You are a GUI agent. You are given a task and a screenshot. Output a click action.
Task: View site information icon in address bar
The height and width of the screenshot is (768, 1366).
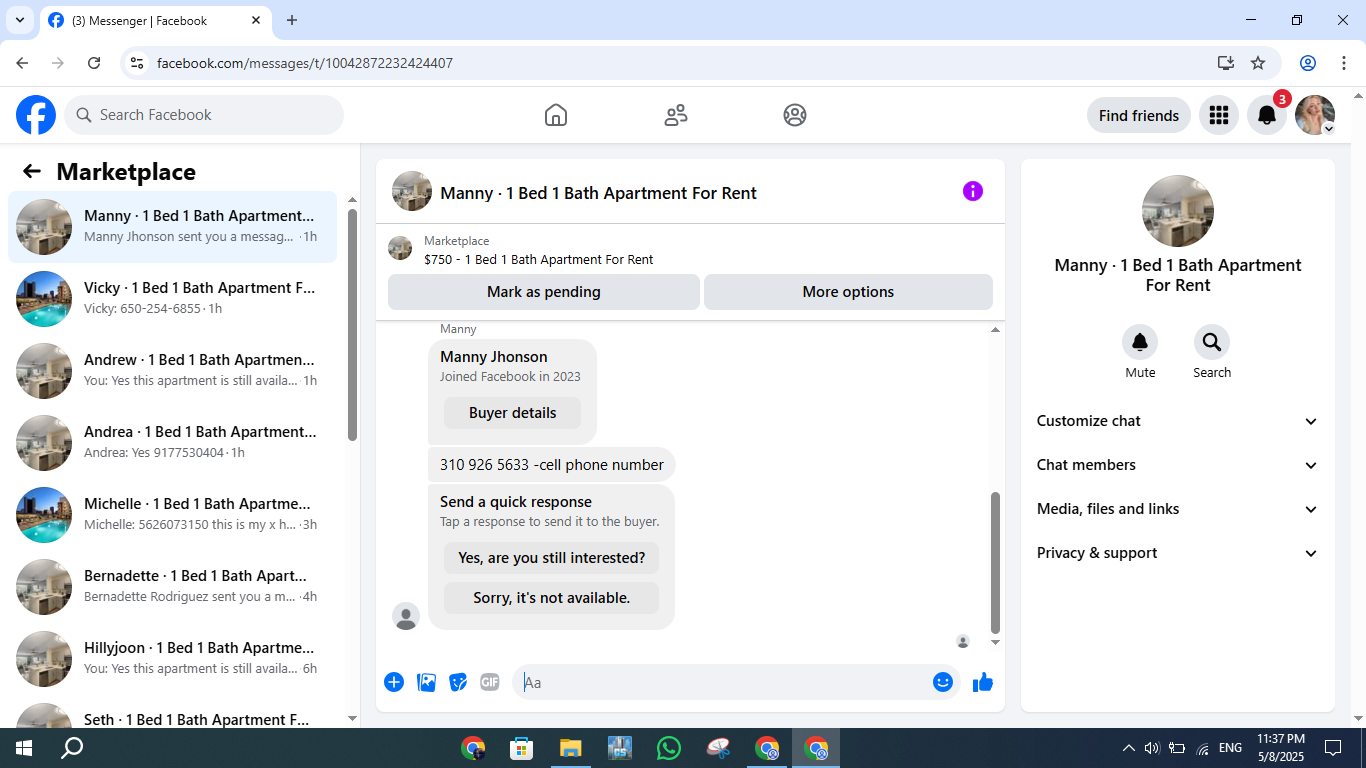(x=138, y=63)
